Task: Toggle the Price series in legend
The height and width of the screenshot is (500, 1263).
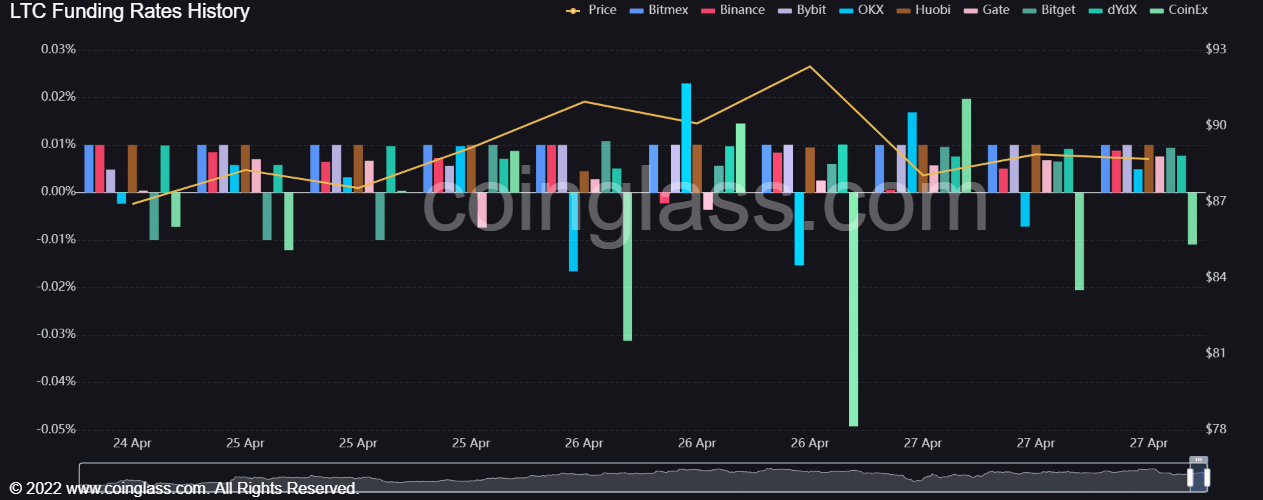Action: pos(590,10)
